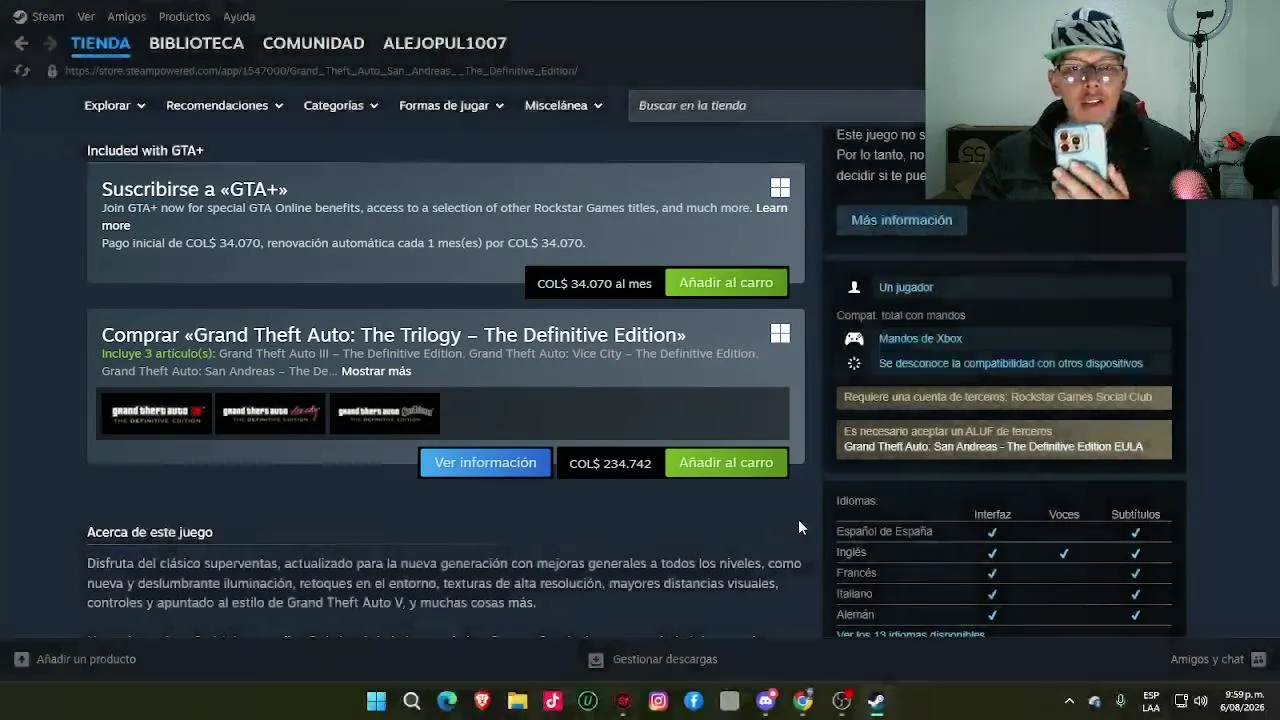The image size is (1280, 720).
Task: Open the ALEJOPUL1007 profile tab
Action: click(x=445, y=43)
